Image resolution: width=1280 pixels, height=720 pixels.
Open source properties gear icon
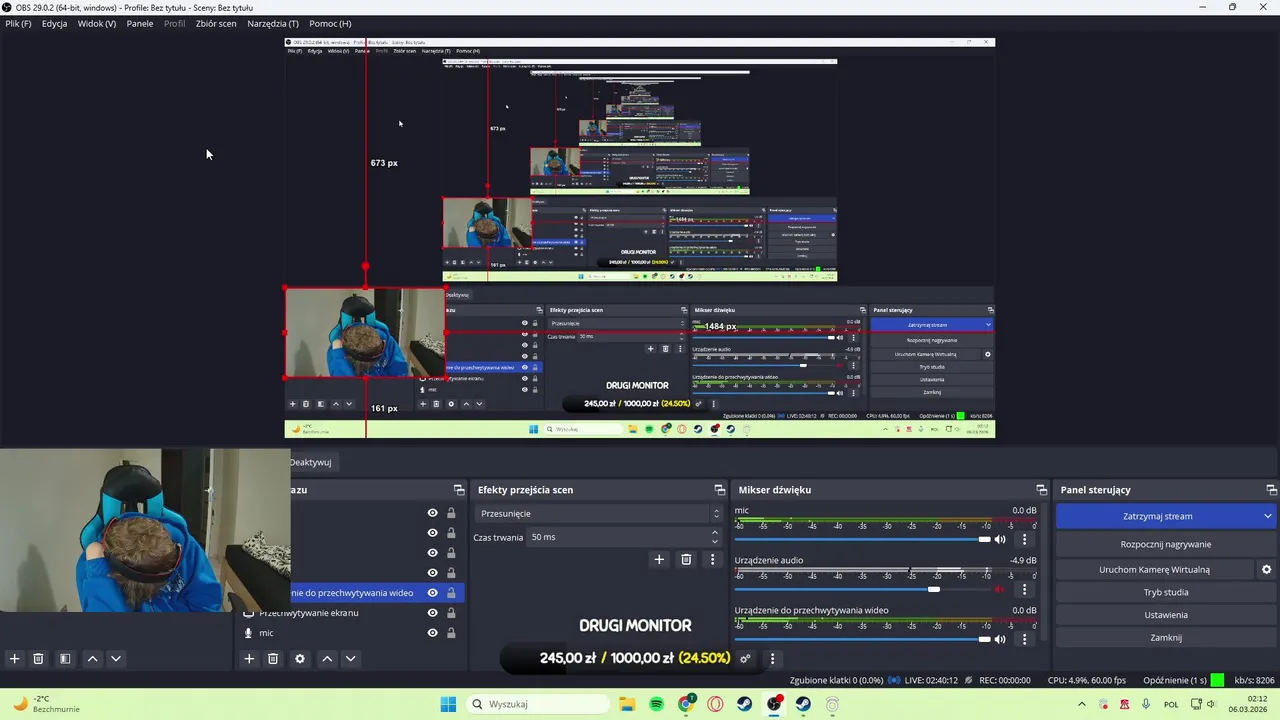point(299,659)
